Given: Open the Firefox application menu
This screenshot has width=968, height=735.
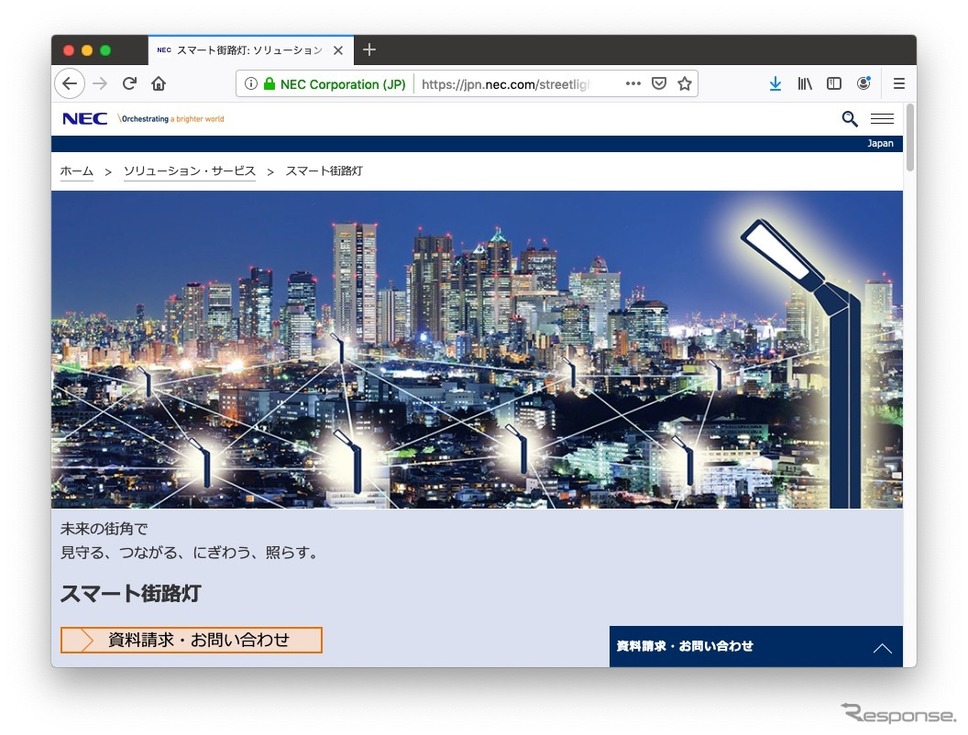Looking at the screenshot, I should [899, 84].
